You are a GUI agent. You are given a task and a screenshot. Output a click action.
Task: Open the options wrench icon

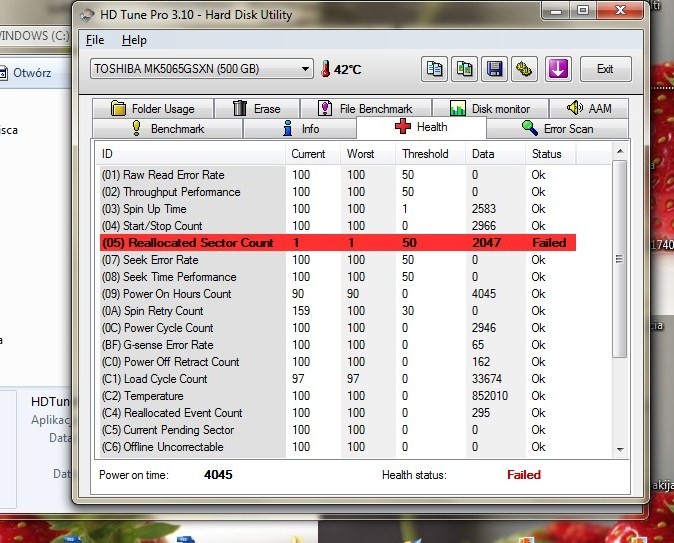tap(524, 69)
